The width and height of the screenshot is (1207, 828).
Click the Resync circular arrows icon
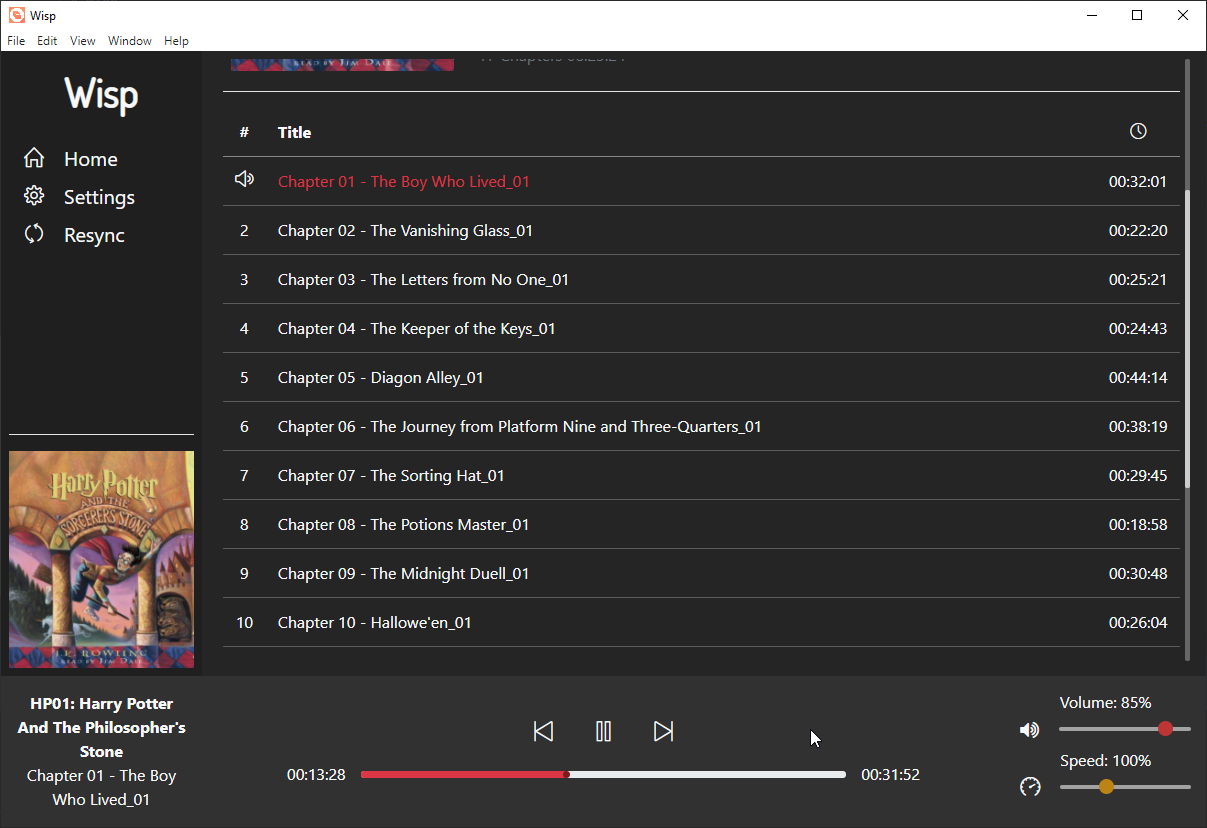[34, 234]
